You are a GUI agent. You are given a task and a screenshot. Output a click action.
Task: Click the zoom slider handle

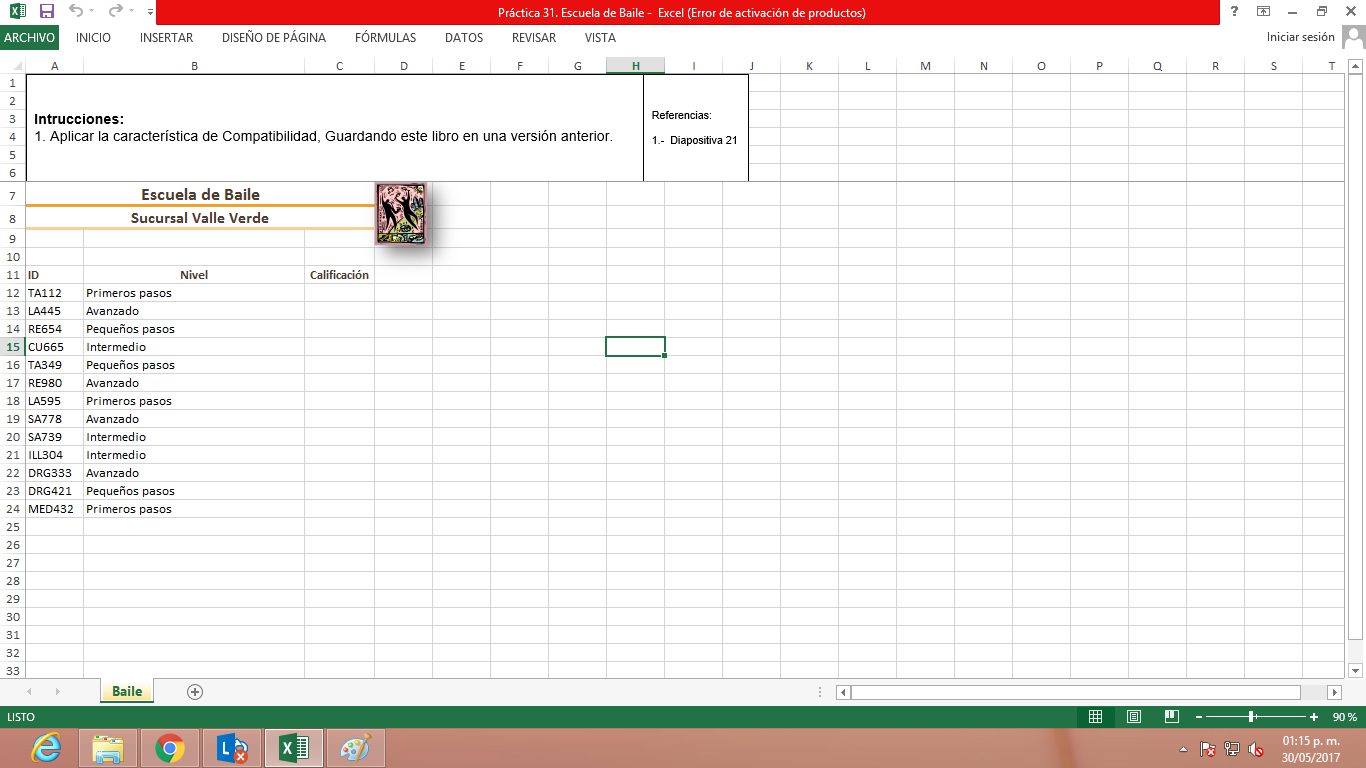(x=1252, y=717)
